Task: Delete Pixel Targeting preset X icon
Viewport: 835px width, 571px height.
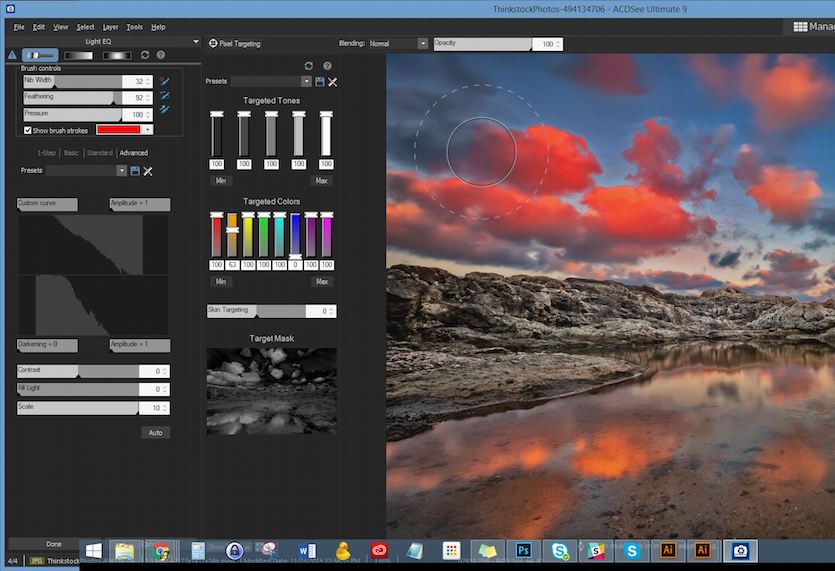Action: [333, 81]
